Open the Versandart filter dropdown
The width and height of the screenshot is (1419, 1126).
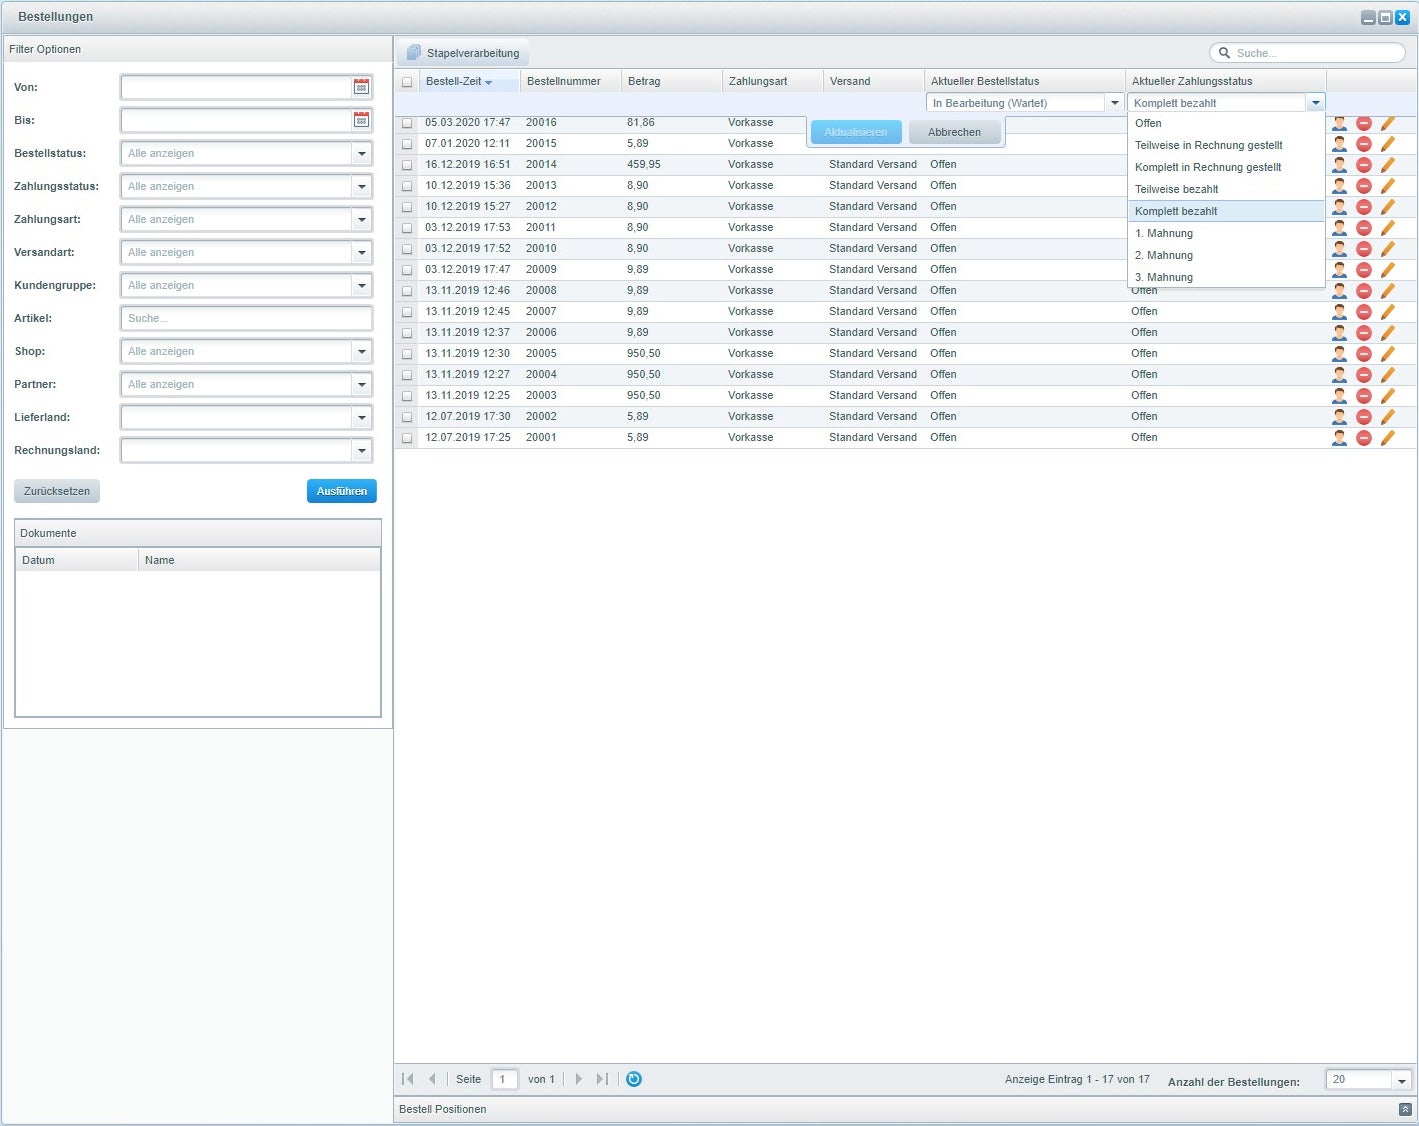pyautogui.click(x=362, y=253)
